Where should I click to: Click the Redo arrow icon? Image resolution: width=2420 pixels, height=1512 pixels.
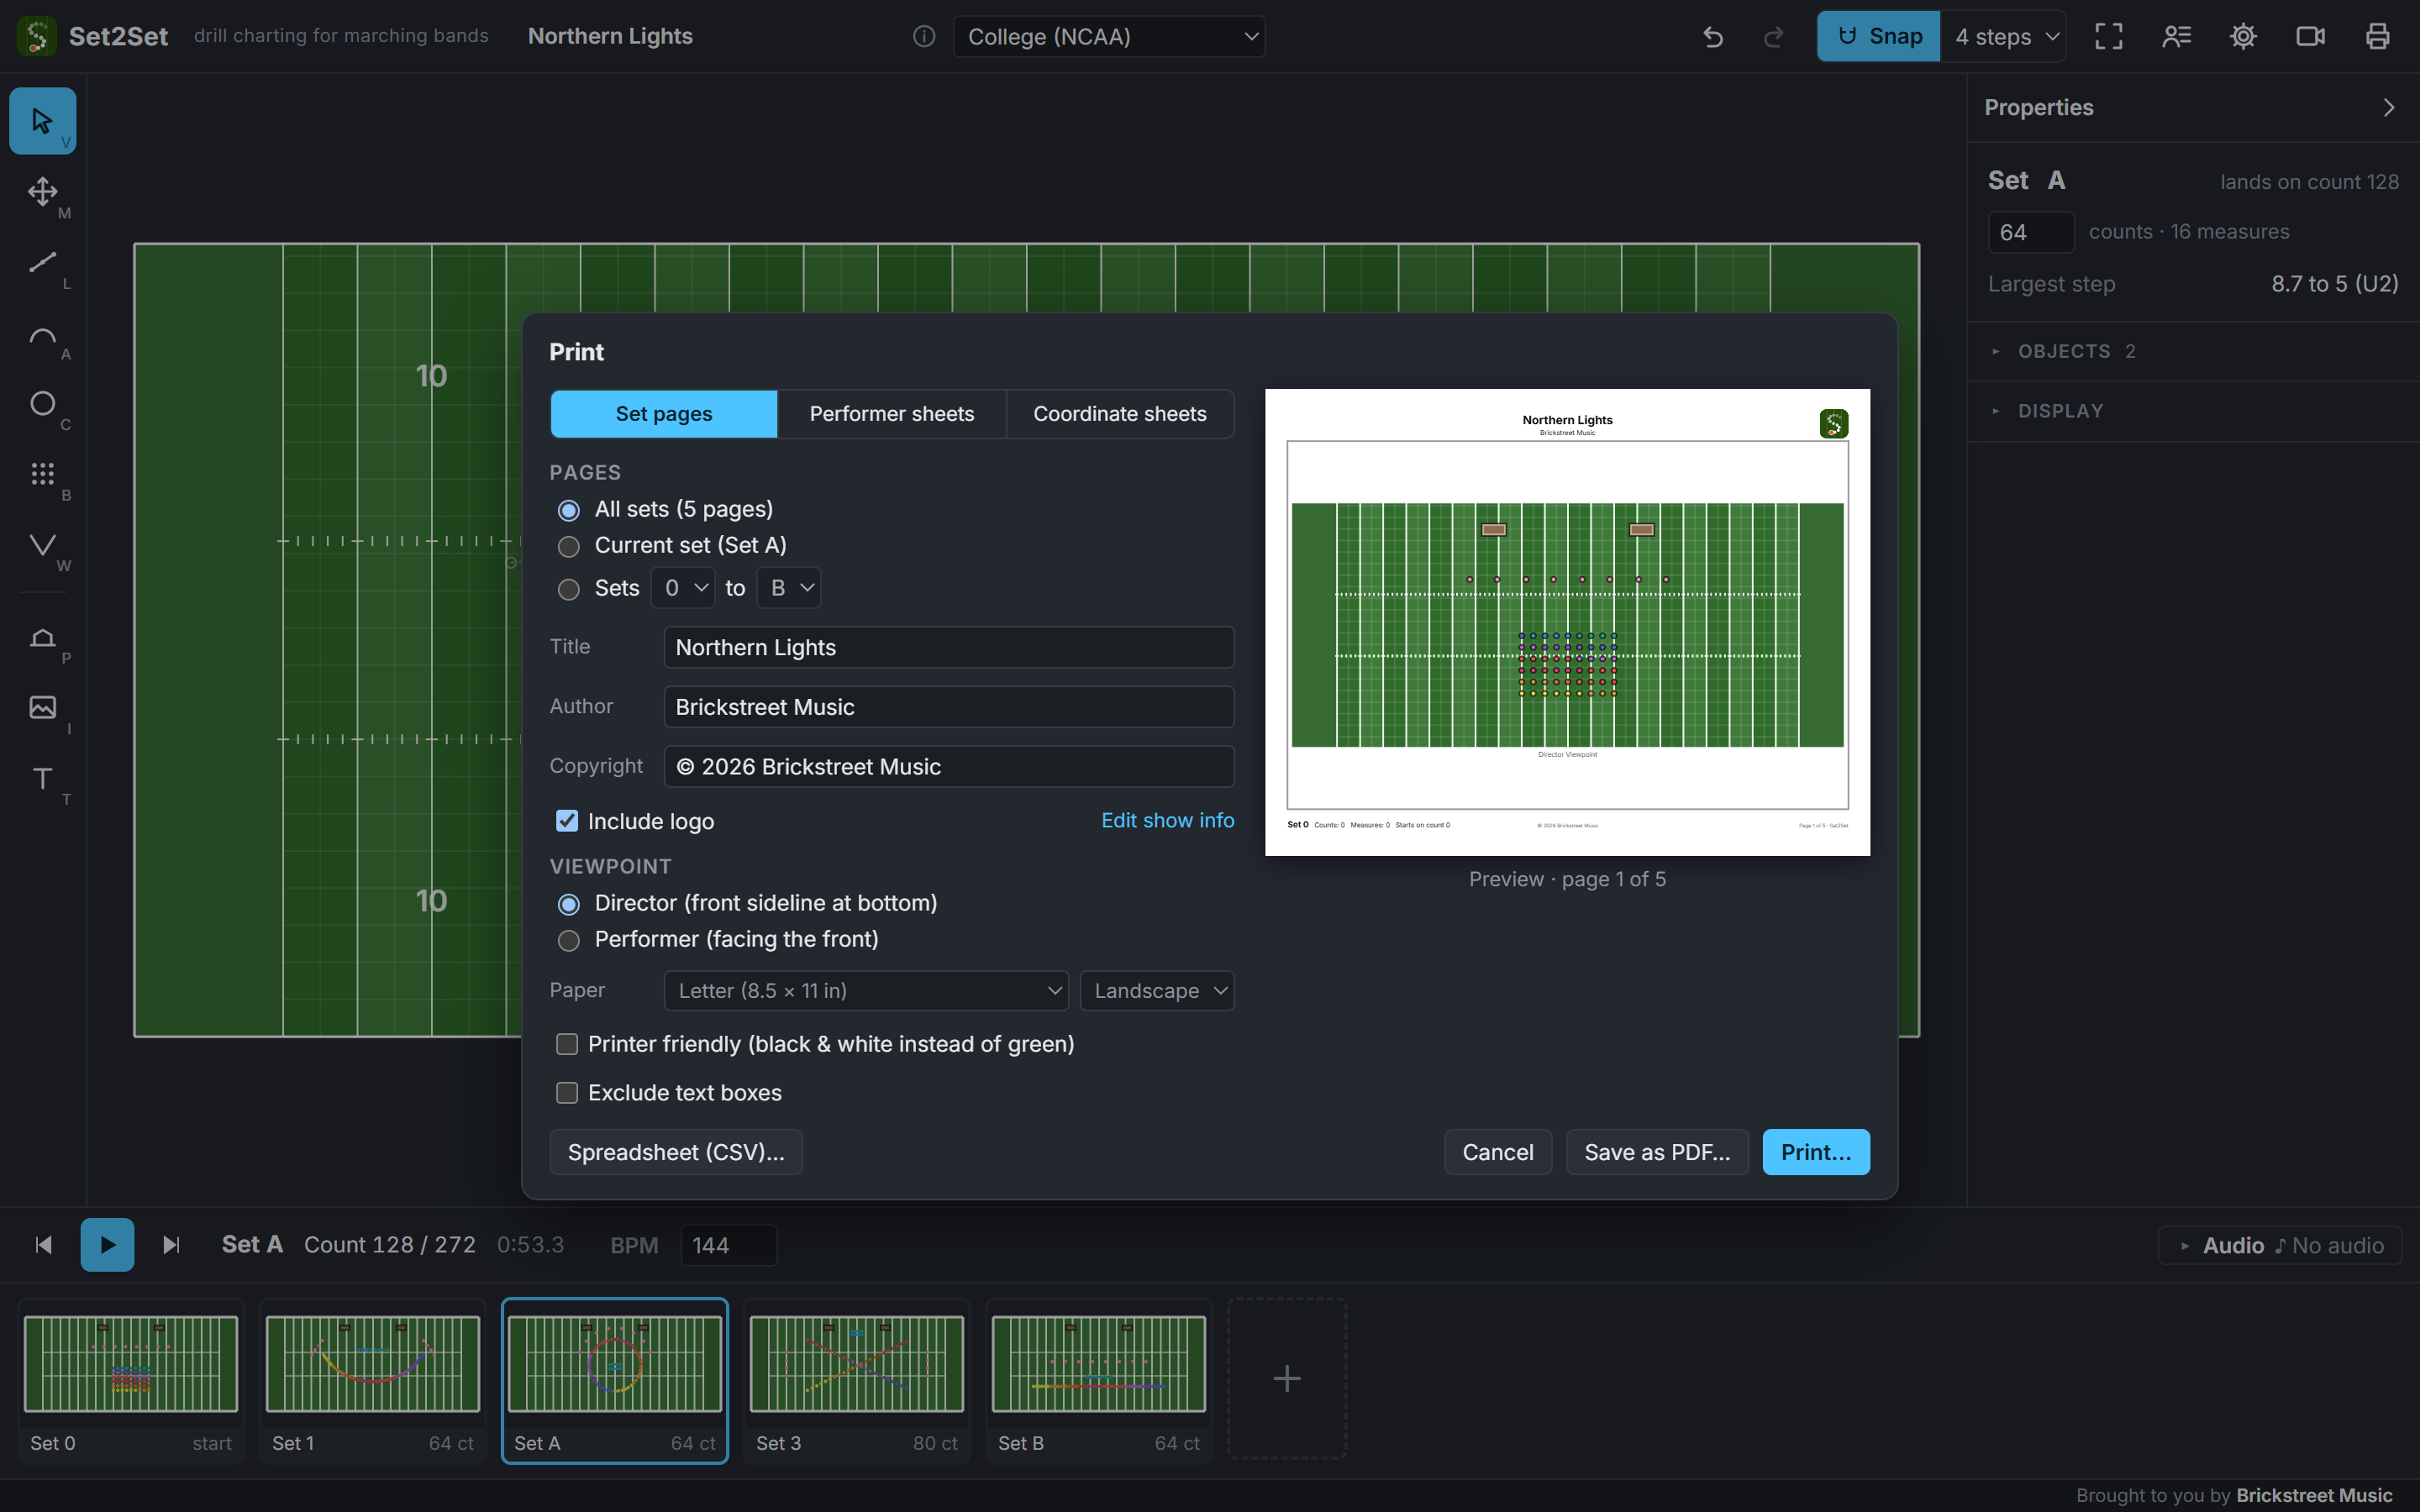tap(1773, 37)
